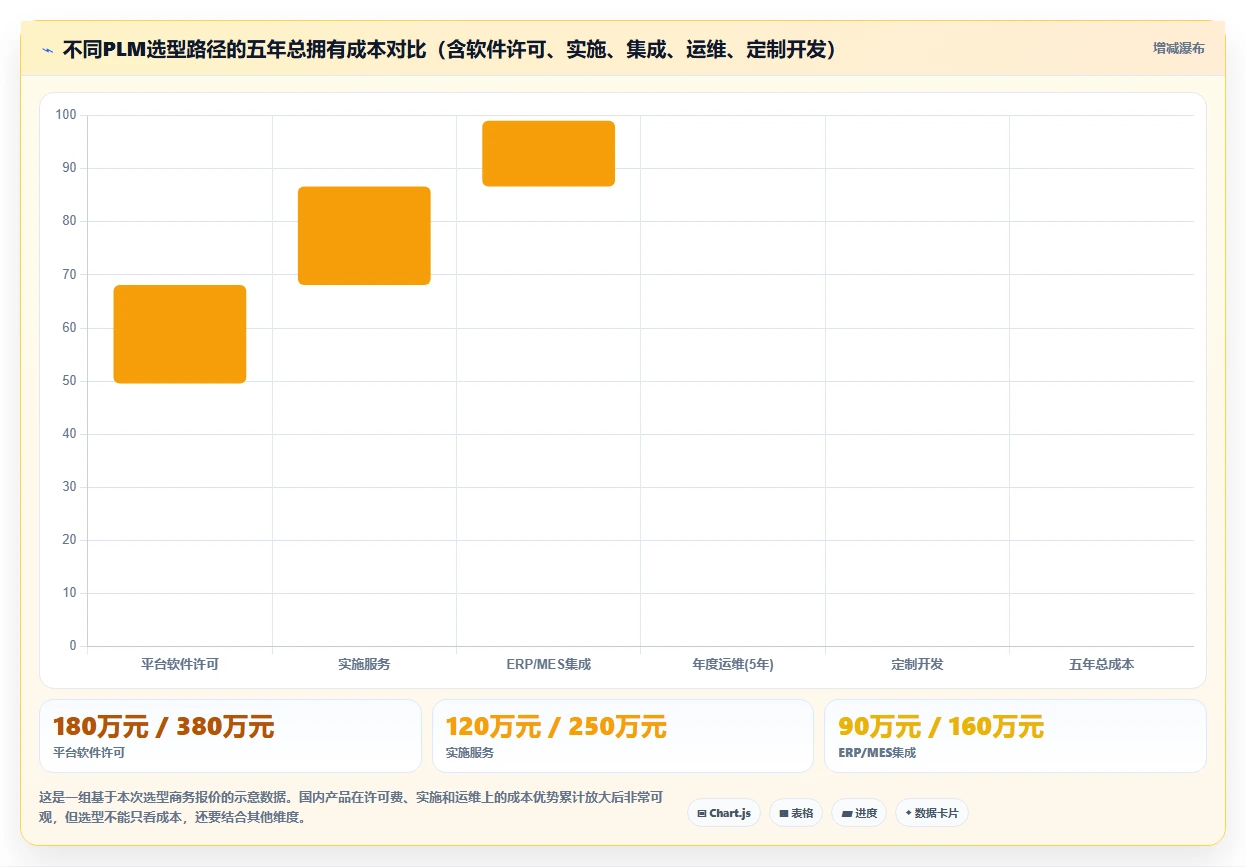
Task: Open the 90万元 / 160万元 data card
Action: click(x=1015, y=736)
